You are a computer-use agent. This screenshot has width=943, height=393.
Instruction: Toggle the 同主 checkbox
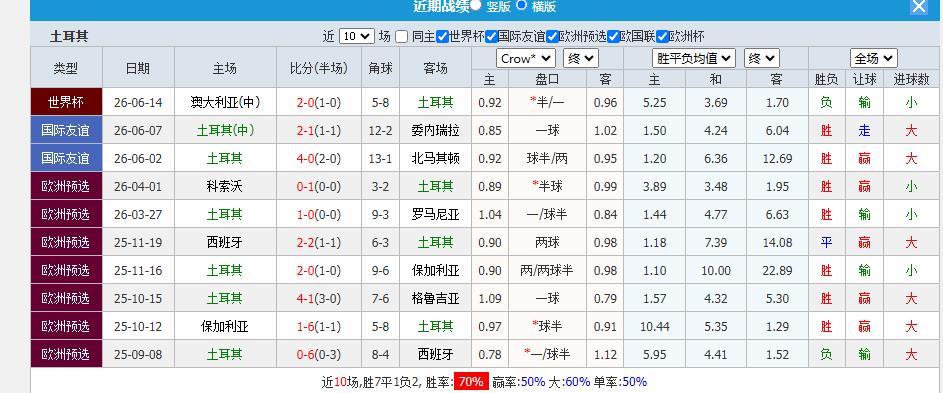[402, 36]
